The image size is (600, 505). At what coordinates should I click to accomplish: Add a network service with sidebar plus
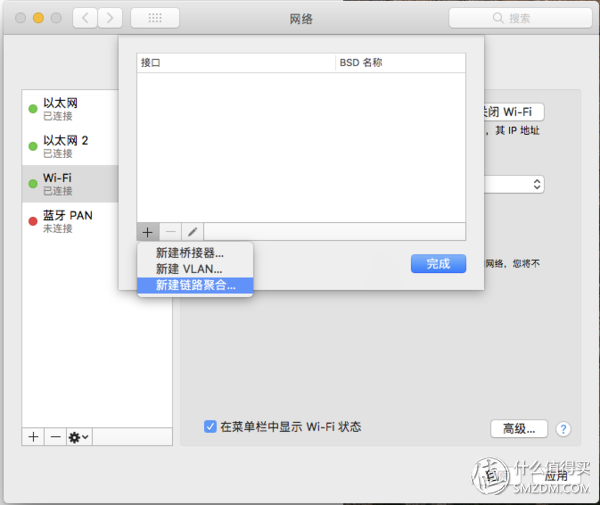(33, 437)
